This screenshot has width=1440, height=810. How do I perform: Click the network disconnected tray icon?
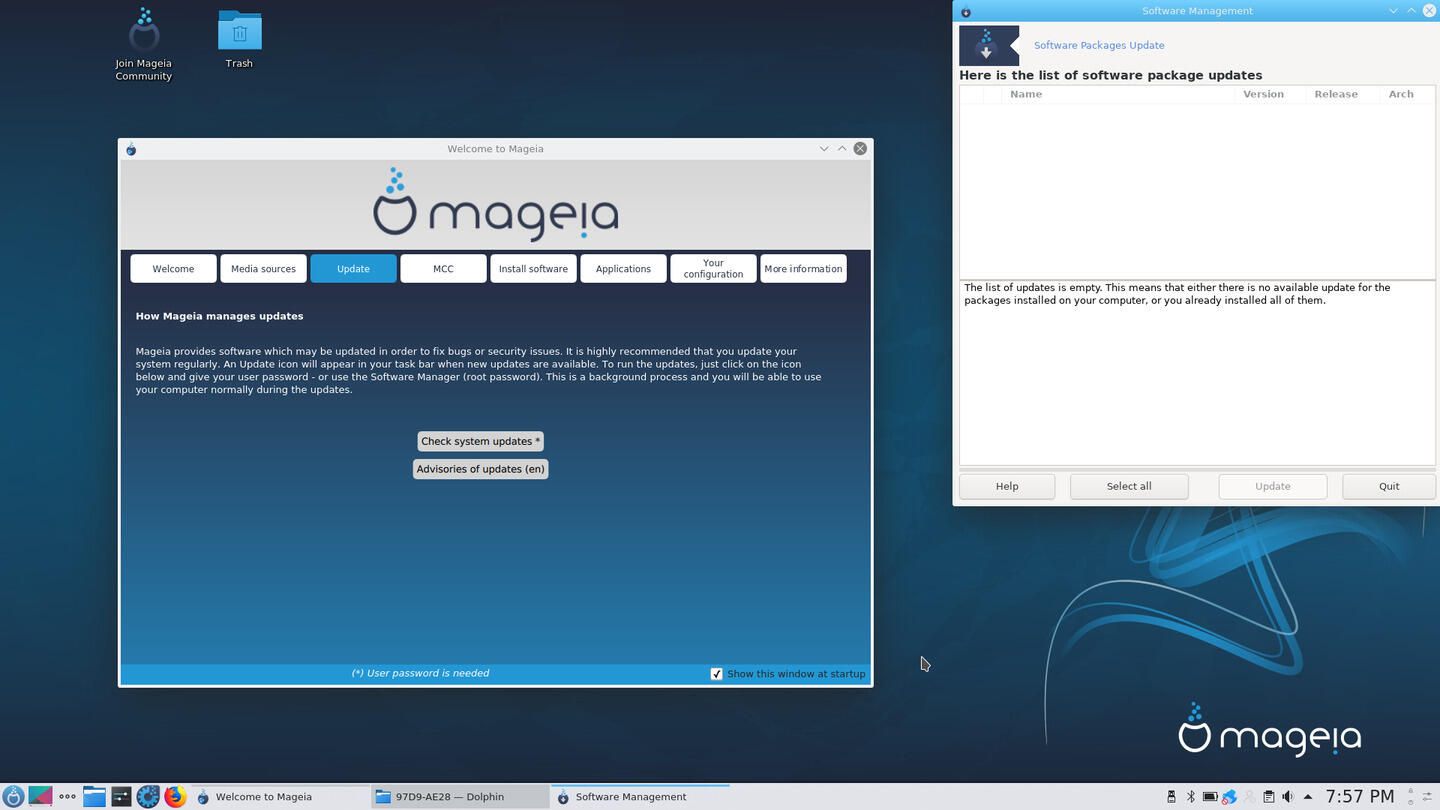coord(1229,797)
